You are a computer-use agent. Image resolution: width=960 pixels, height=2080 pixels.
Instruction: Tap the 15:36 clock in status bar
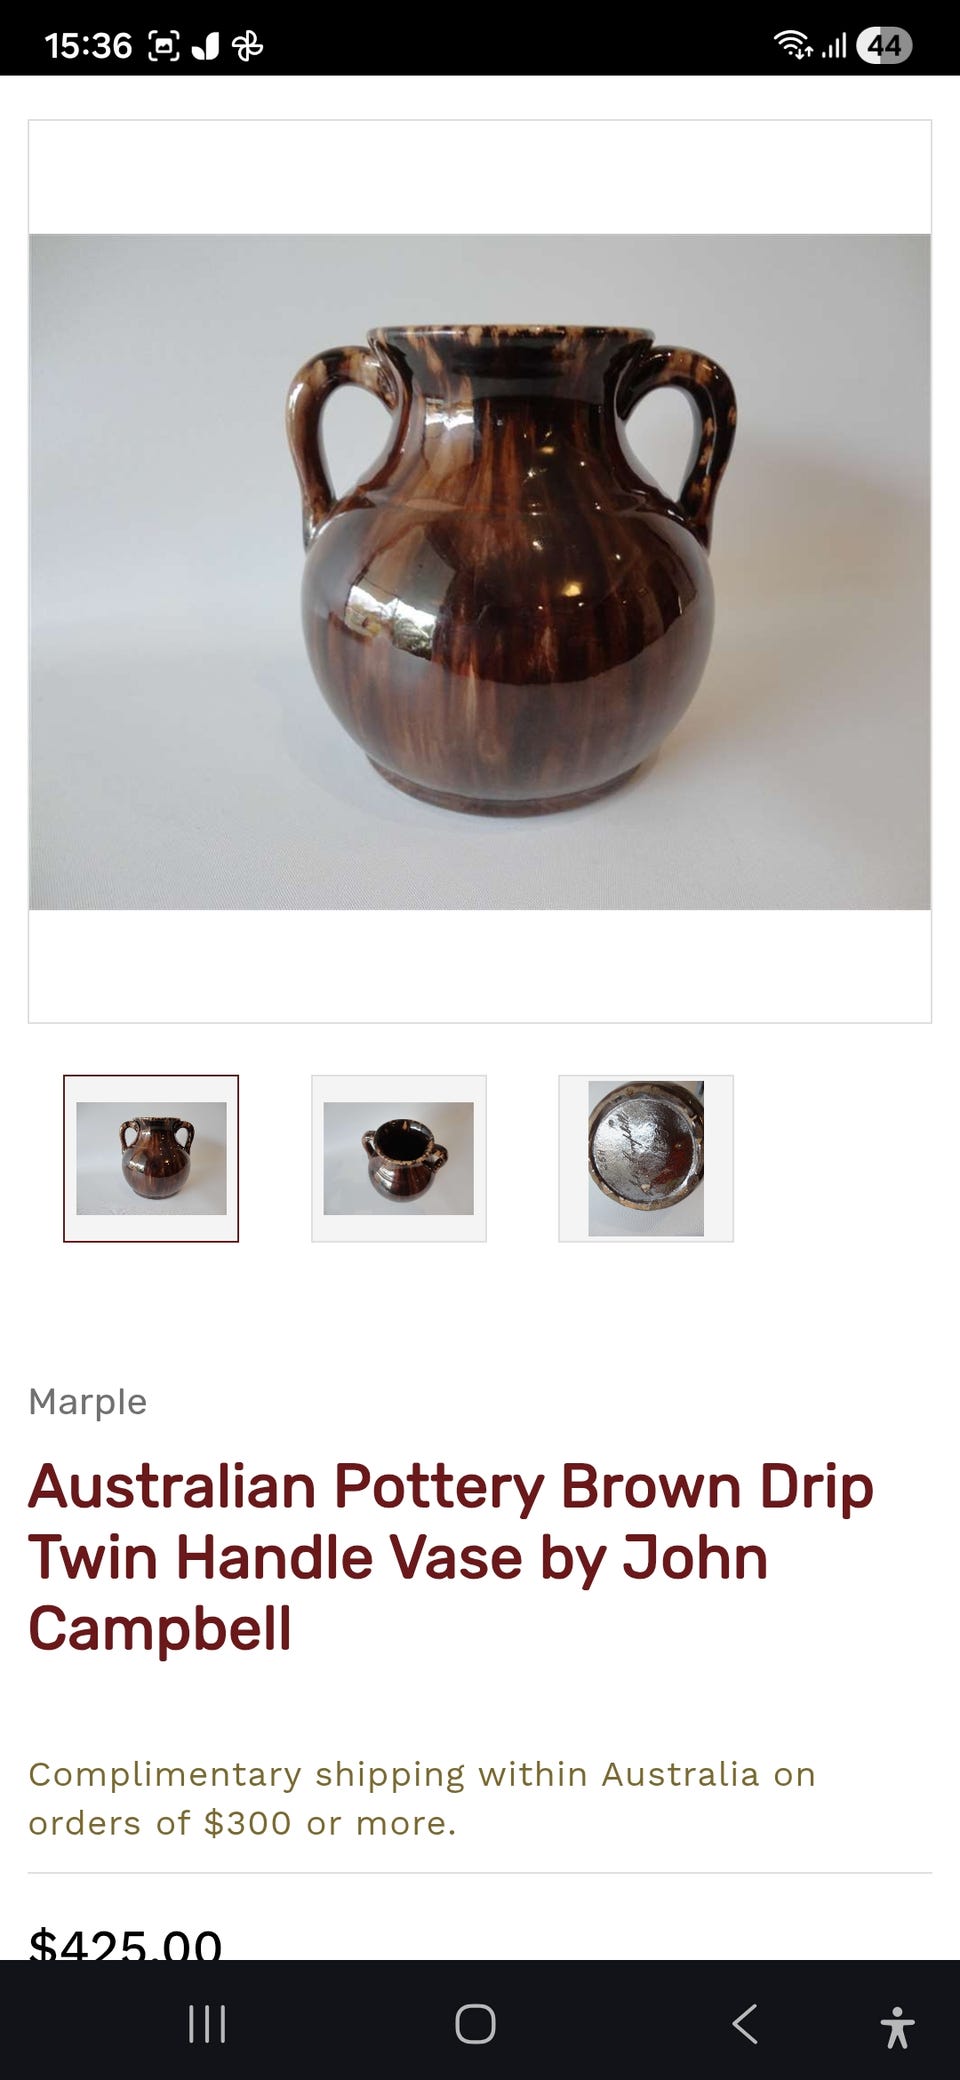[88, 45]
